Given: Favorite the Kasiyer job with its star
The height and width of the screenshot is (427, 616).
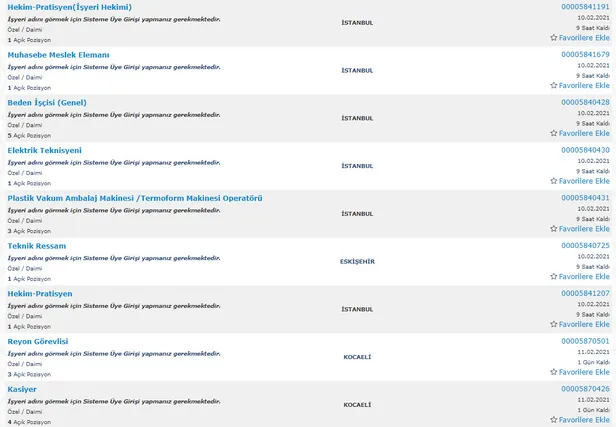Looking at the screenshot, I should (554, 420).
